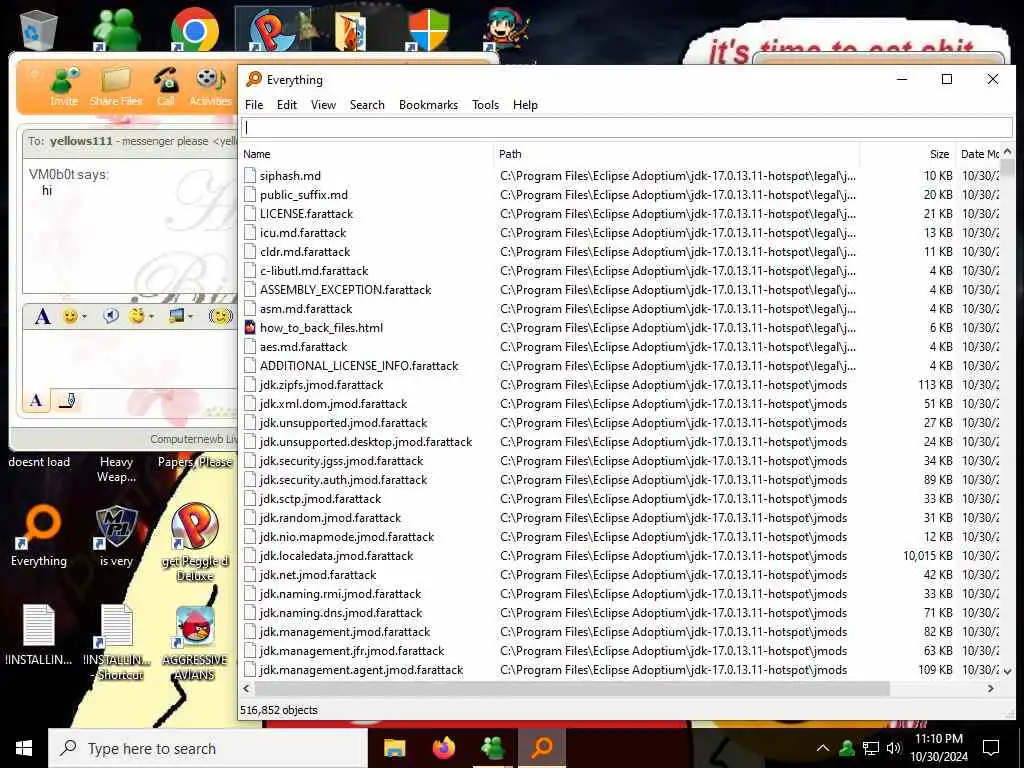The width and height of the screenshot is (1024, 768).
Task: Send a nudge with shaking smiley icon
Action: [221, 316]
